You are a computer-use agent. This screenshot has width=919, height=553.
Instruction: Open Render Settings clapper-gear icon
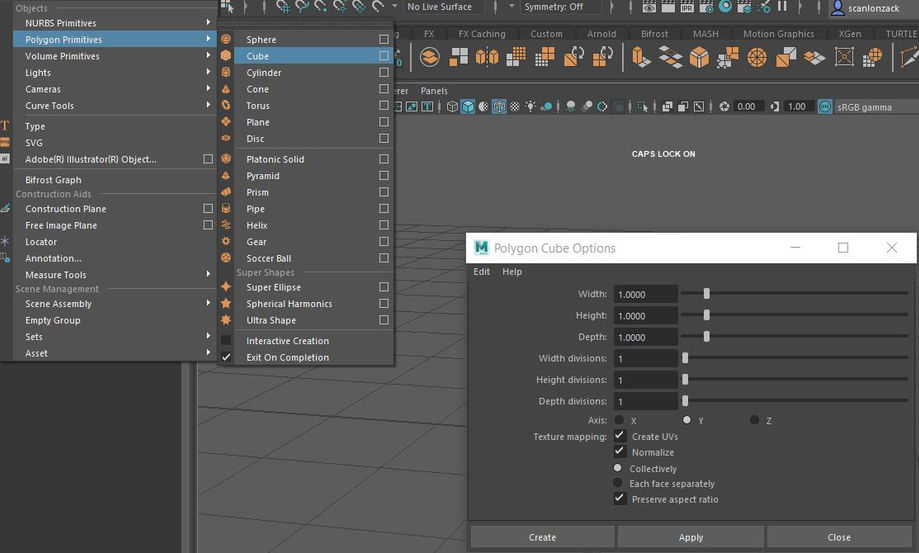pos(707,7)
